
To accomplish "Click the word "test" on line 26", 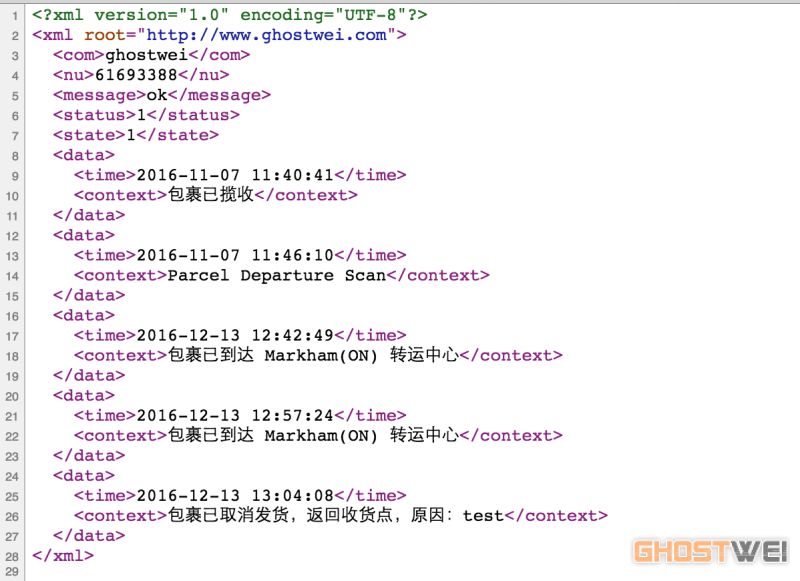I will (483, 516).
